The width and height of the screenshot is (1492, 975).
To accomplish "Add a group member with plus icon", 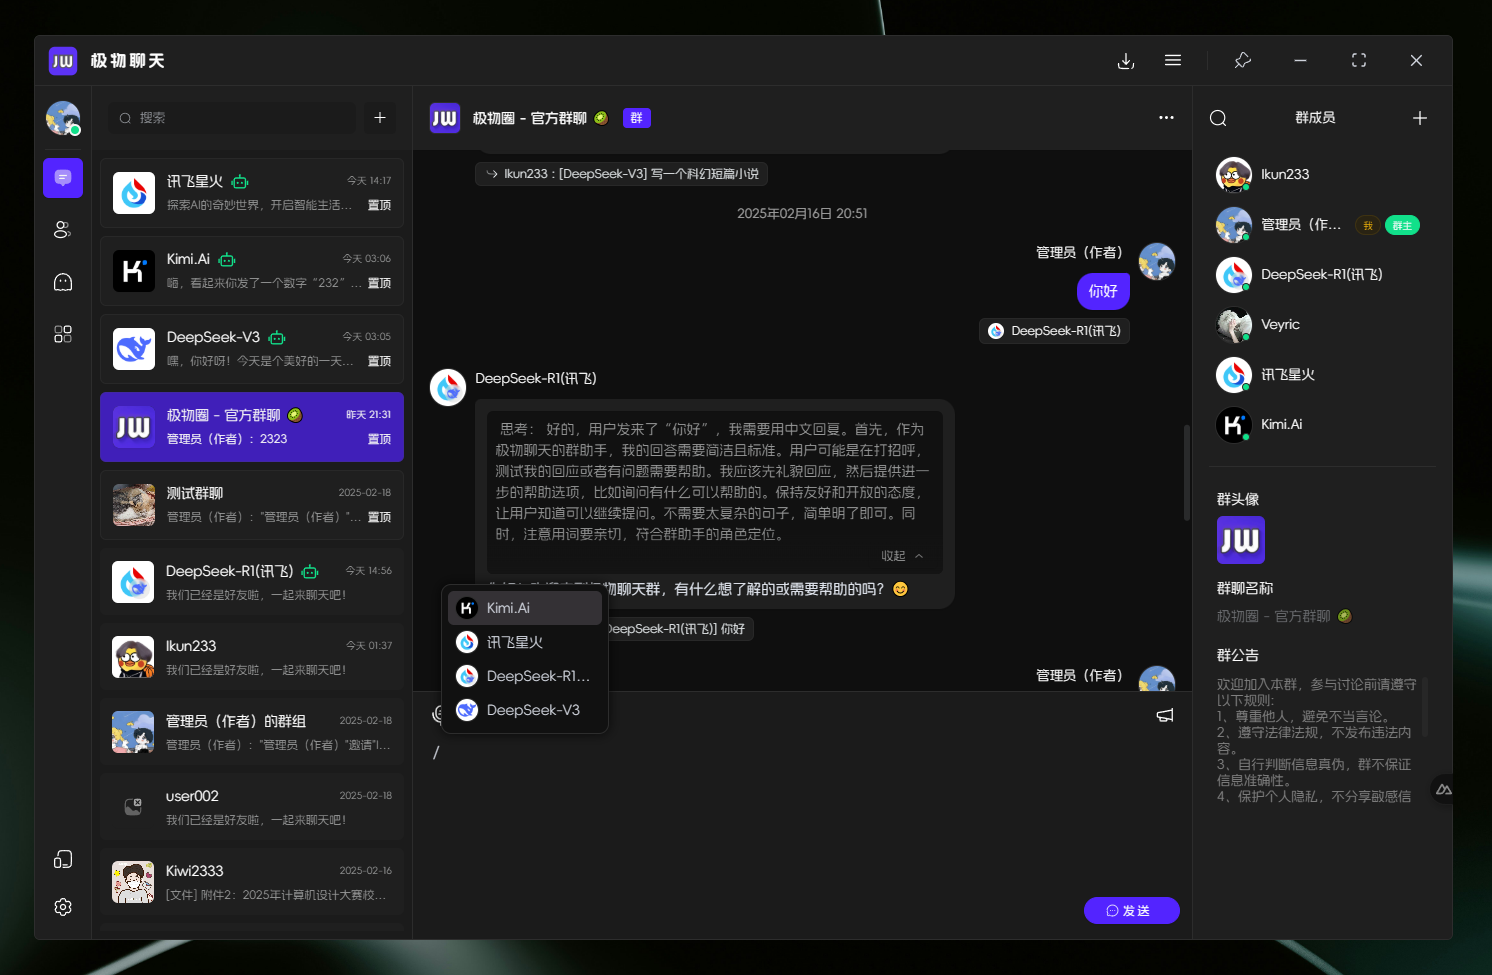I will coord(1420,118).
